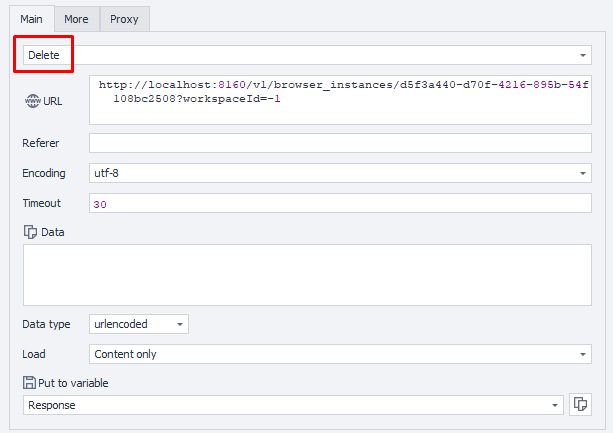Image resolution: width=613 pixels, height=433 pixels.
Task: Focus the empty Referer input field
Action: [340, 143]
